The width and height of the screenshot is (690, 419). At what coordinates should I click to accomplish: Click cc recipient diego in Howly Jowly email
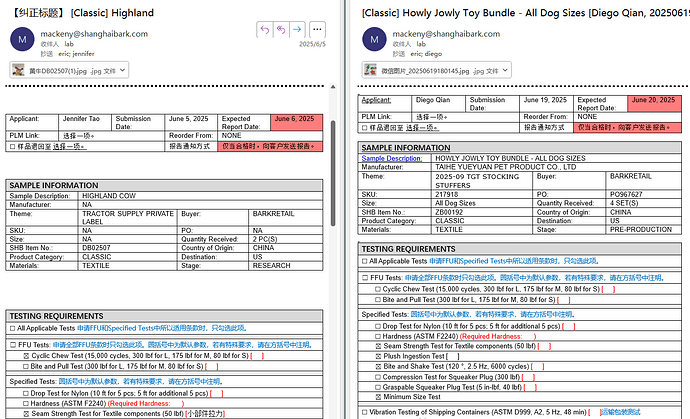[x=433, y=54]
